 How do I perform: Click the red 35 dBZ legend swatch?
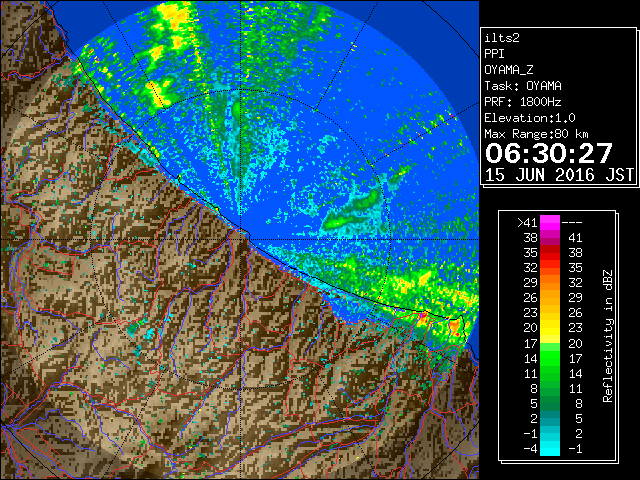(550, 253)
